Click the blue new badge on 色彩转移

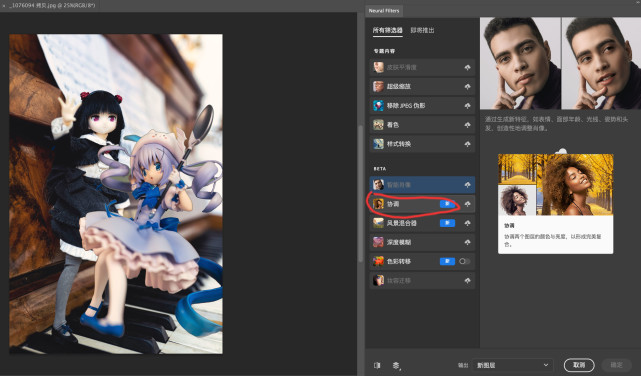[447, 261]
